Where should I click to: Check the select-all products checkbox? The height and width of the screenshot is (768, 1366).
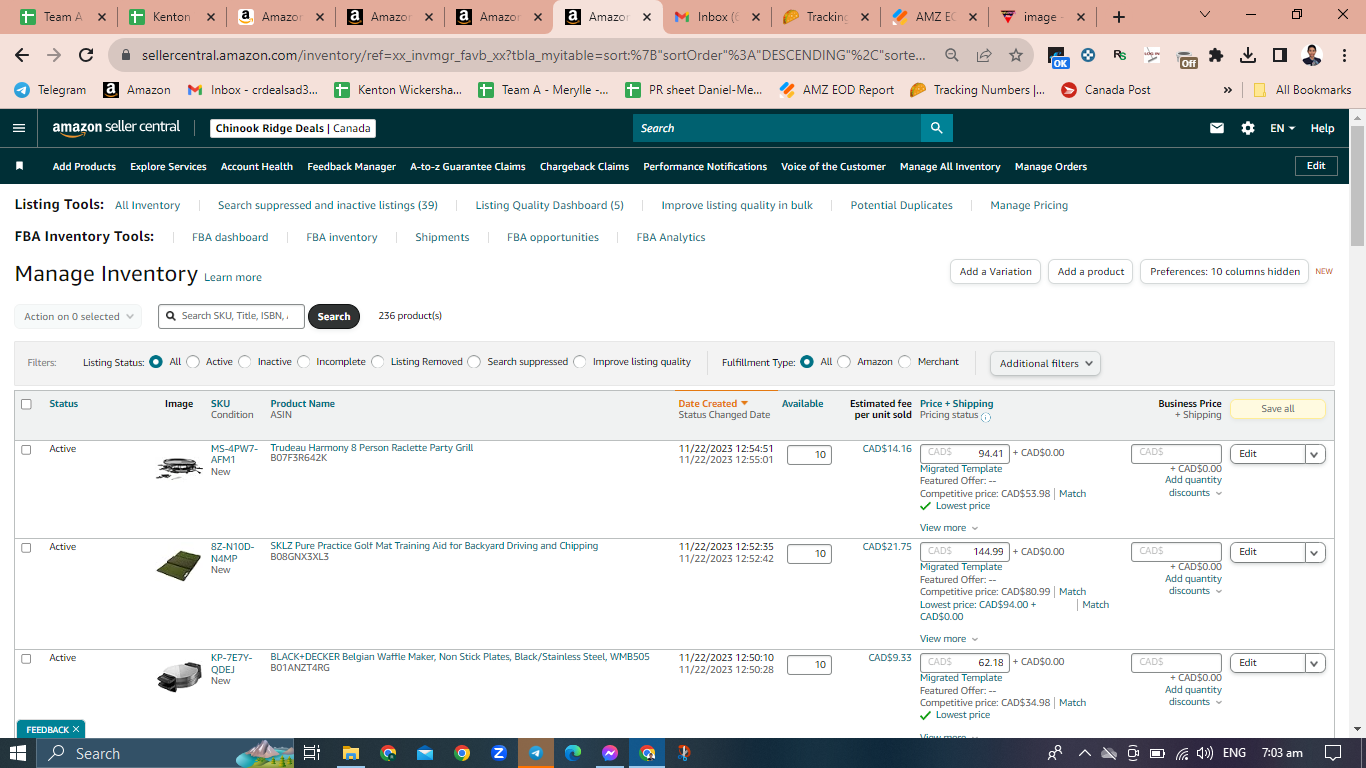(26, 404)
